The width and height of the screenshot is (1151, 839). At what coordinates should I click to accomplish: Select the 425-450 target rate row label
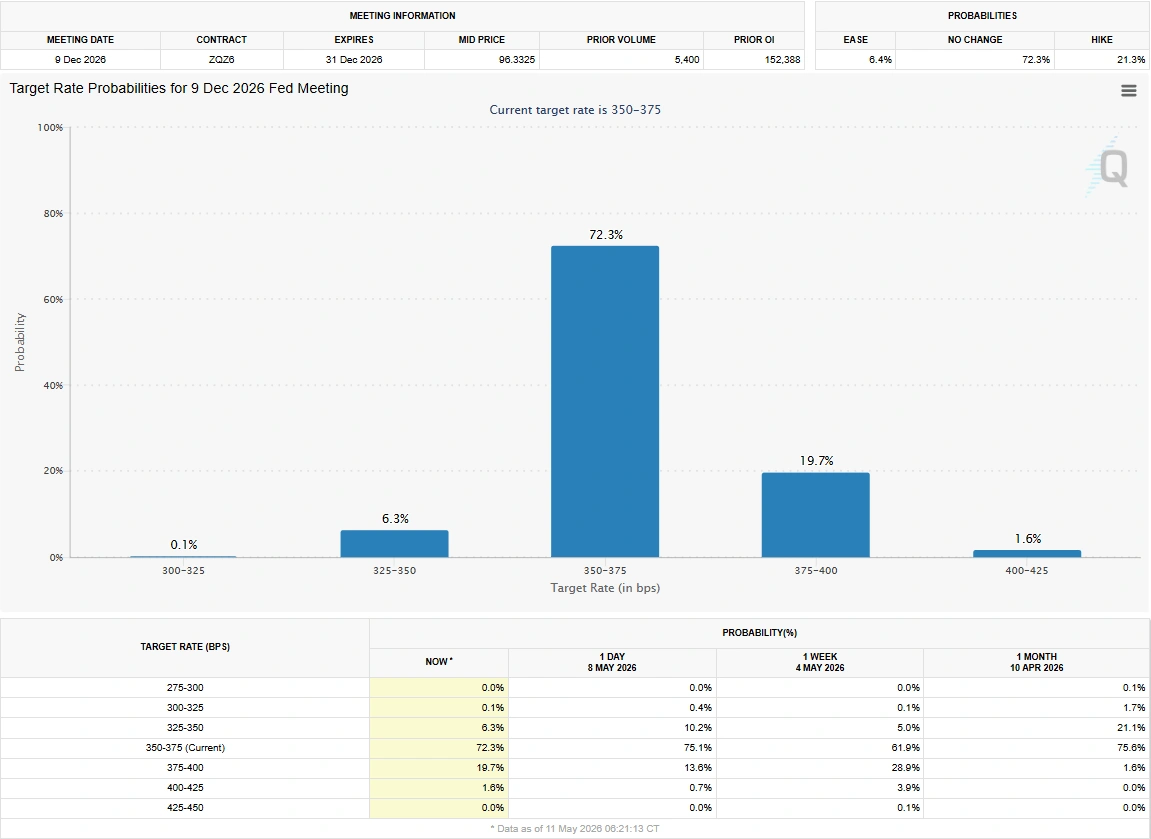tap(185, 807)
